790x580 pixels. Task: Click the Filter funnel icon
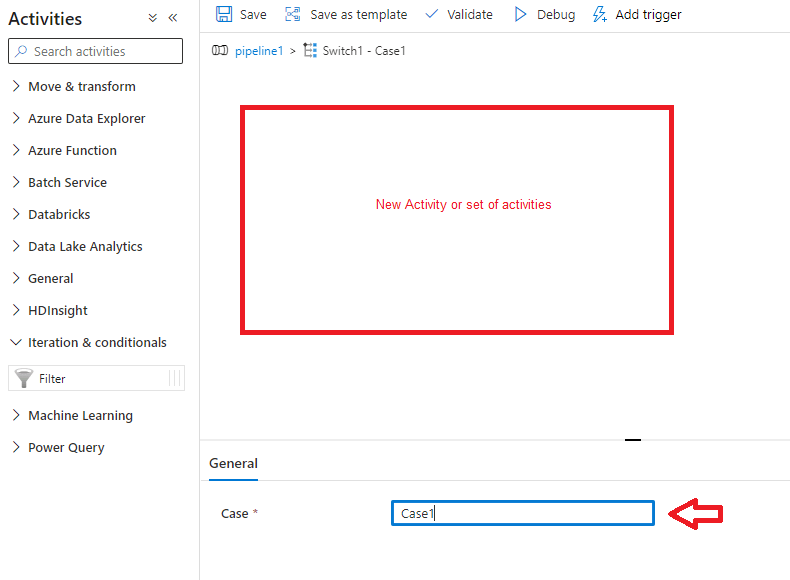tap(25, 378)
